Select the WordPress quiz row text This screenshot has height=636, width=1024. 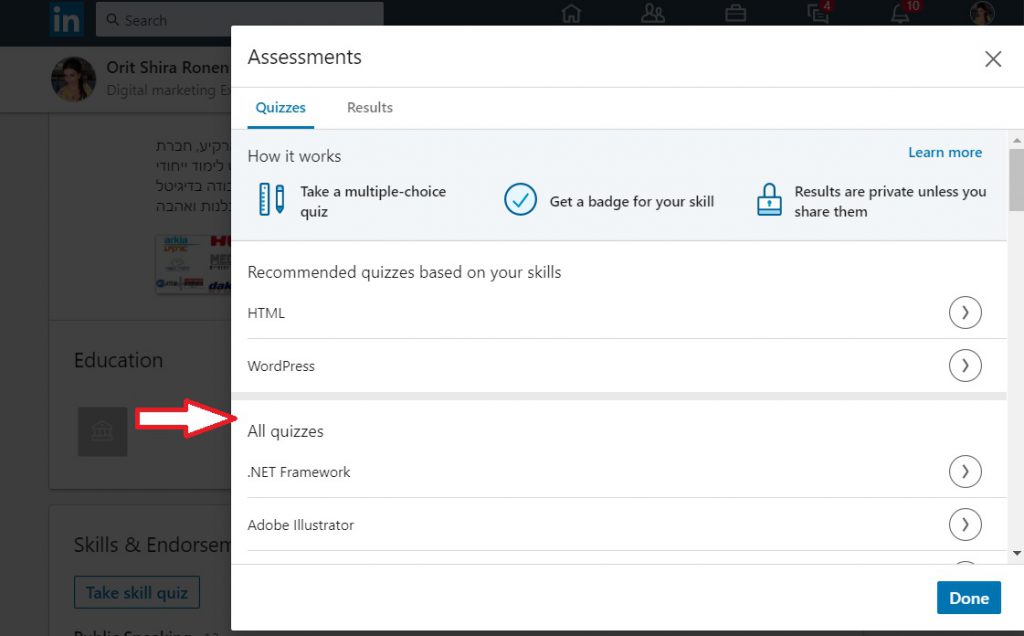tap(281, 366)
